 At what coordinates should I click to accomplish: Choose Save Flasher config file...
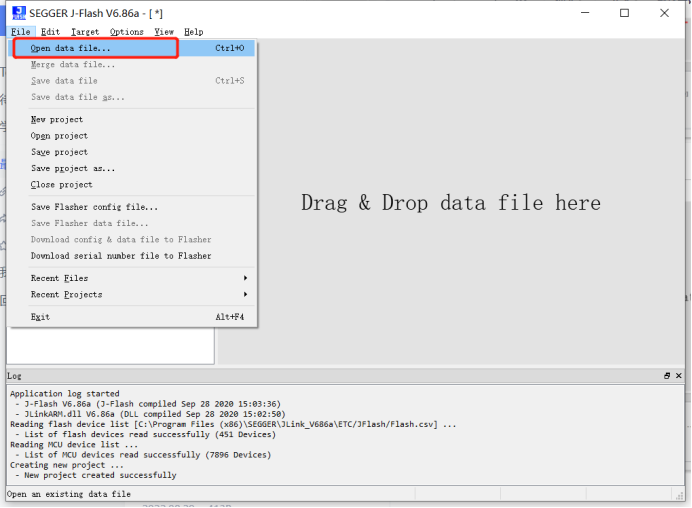(132, 207)
